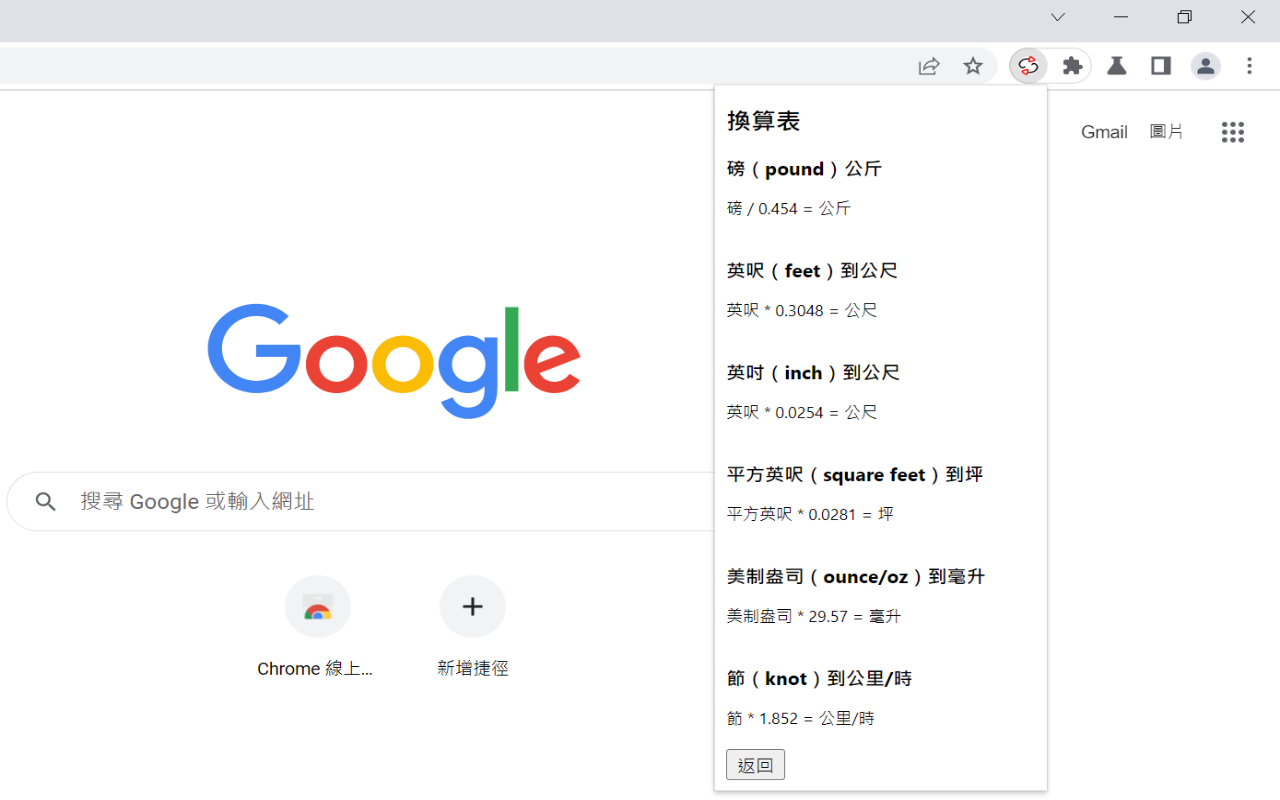
Task: Bookmark this tab with the star icon
Action: tap(973, 66)
